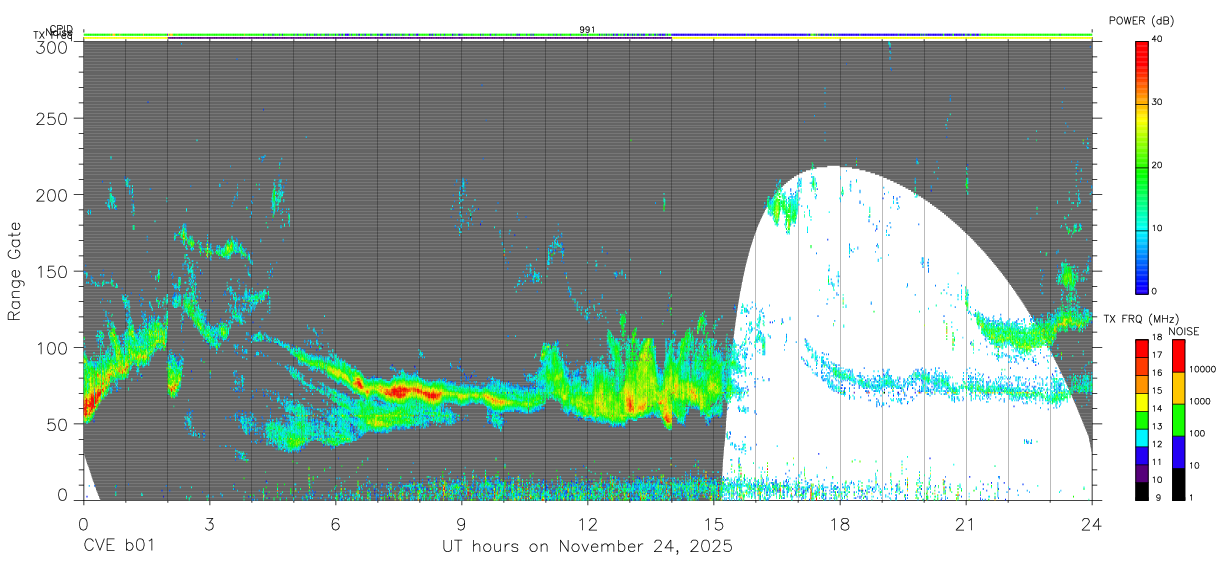
Task: Click the 30 label on power scale
Action: [1157, 103]
